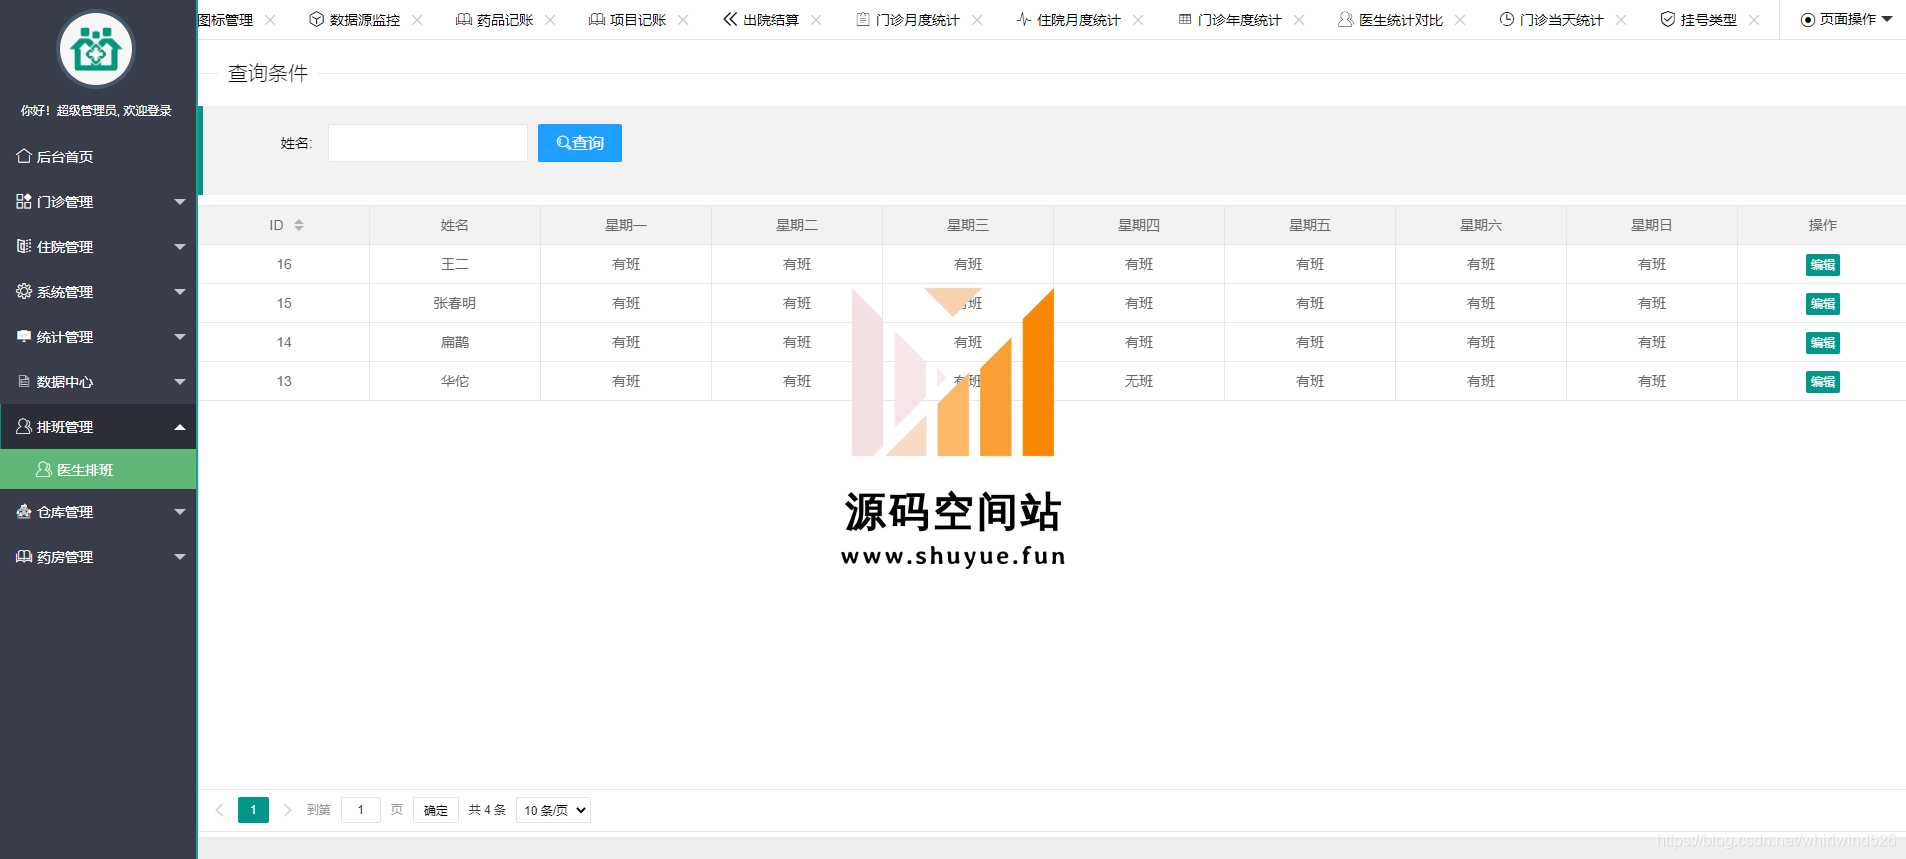Switch to the 住院月度统计 tab

pyautogui.click(x=1078, y=20)
